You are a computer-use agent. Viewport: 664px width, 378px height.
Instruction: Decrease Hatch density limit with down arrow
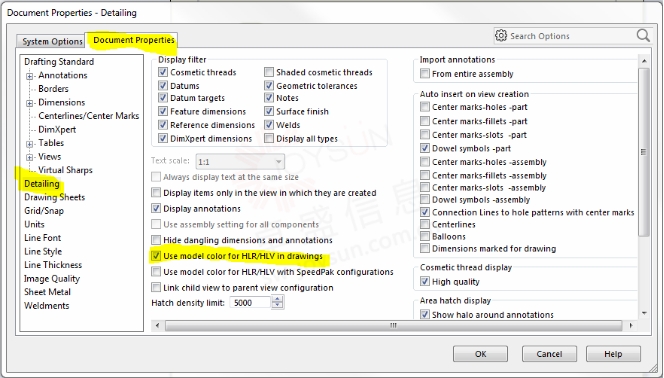(277, 306)
